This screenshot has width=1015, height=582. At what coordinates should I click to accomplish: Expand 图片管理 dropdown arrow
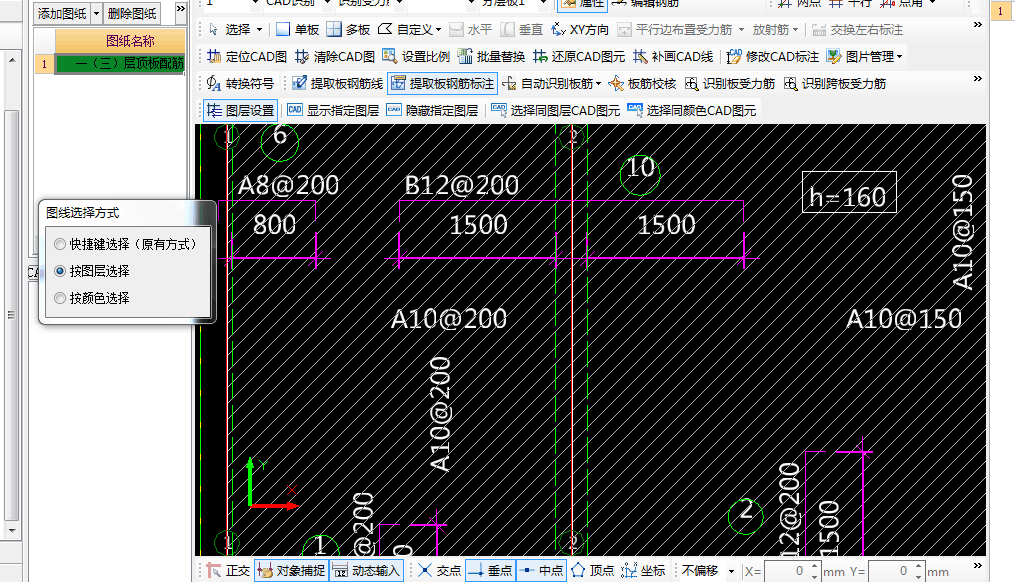click(x=900, y=57)
